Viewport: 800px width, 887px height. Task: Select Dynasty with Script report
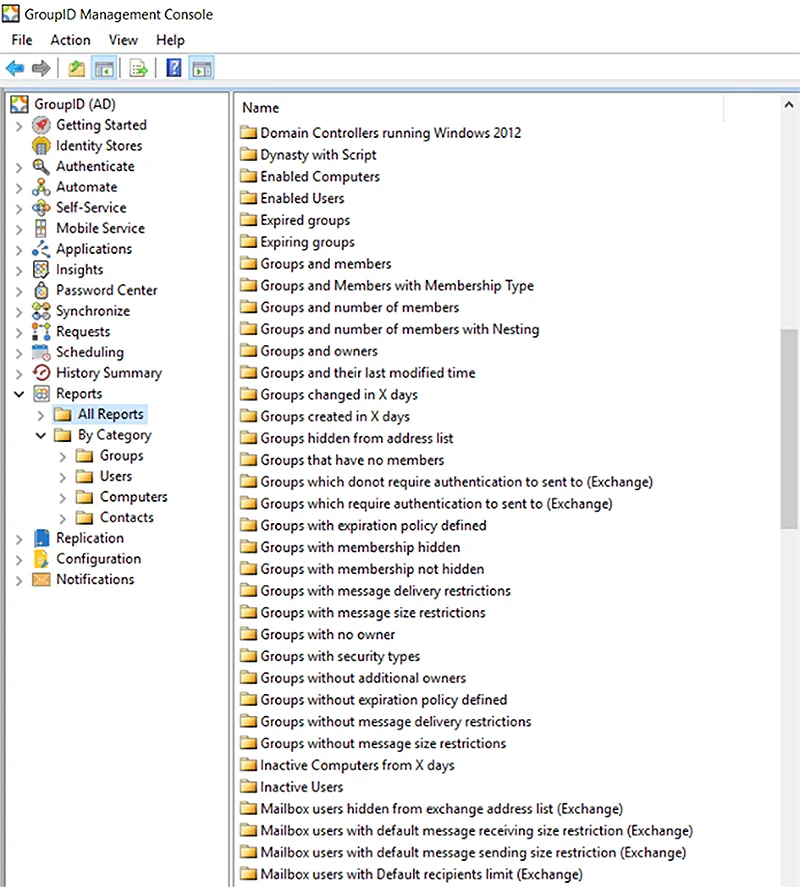pyautogui.click(x=318, y=154)
